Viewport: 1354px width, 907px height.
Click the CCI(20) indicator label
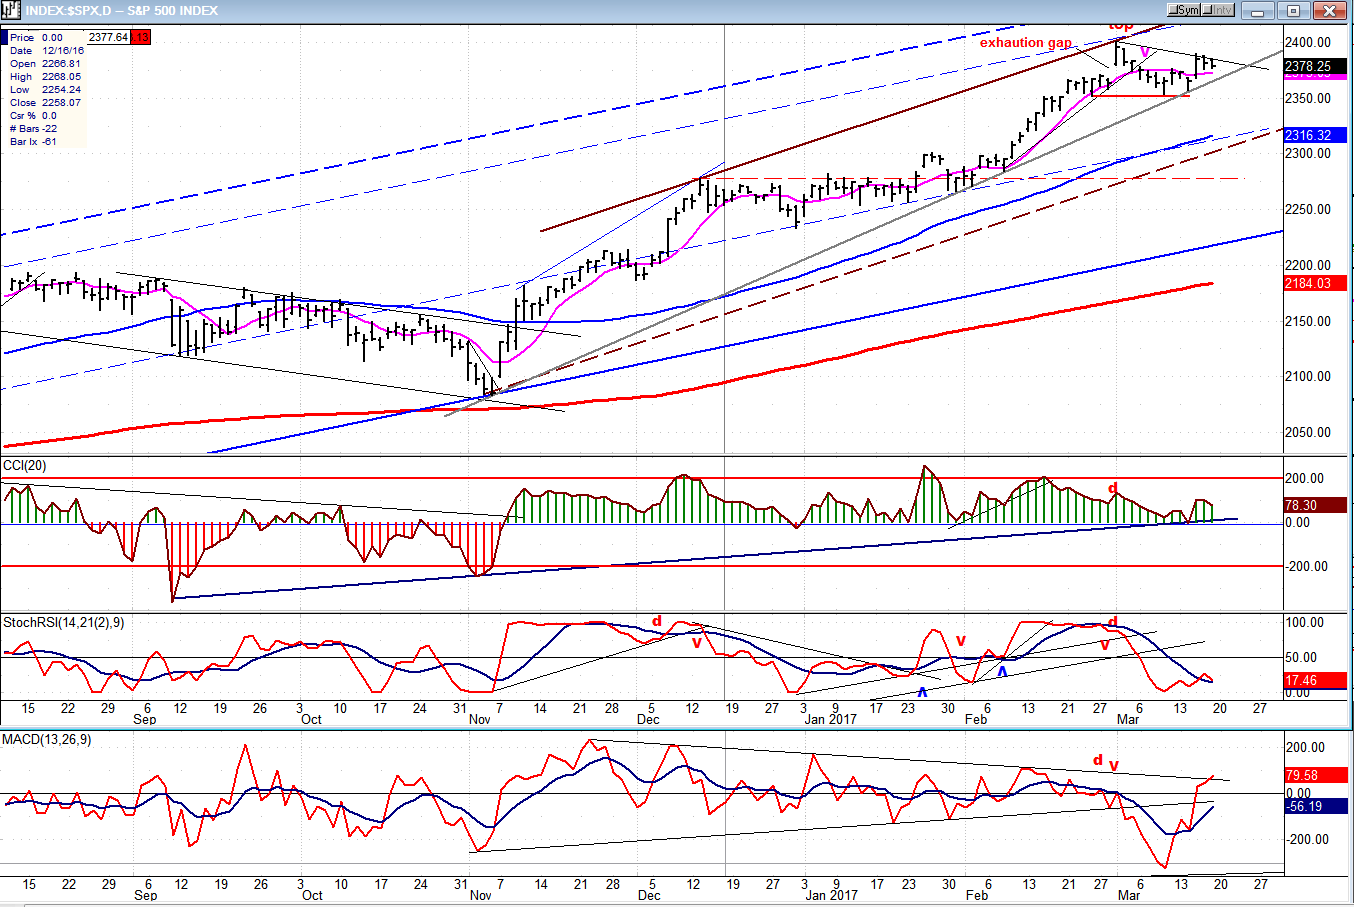[x=24, y=466]
